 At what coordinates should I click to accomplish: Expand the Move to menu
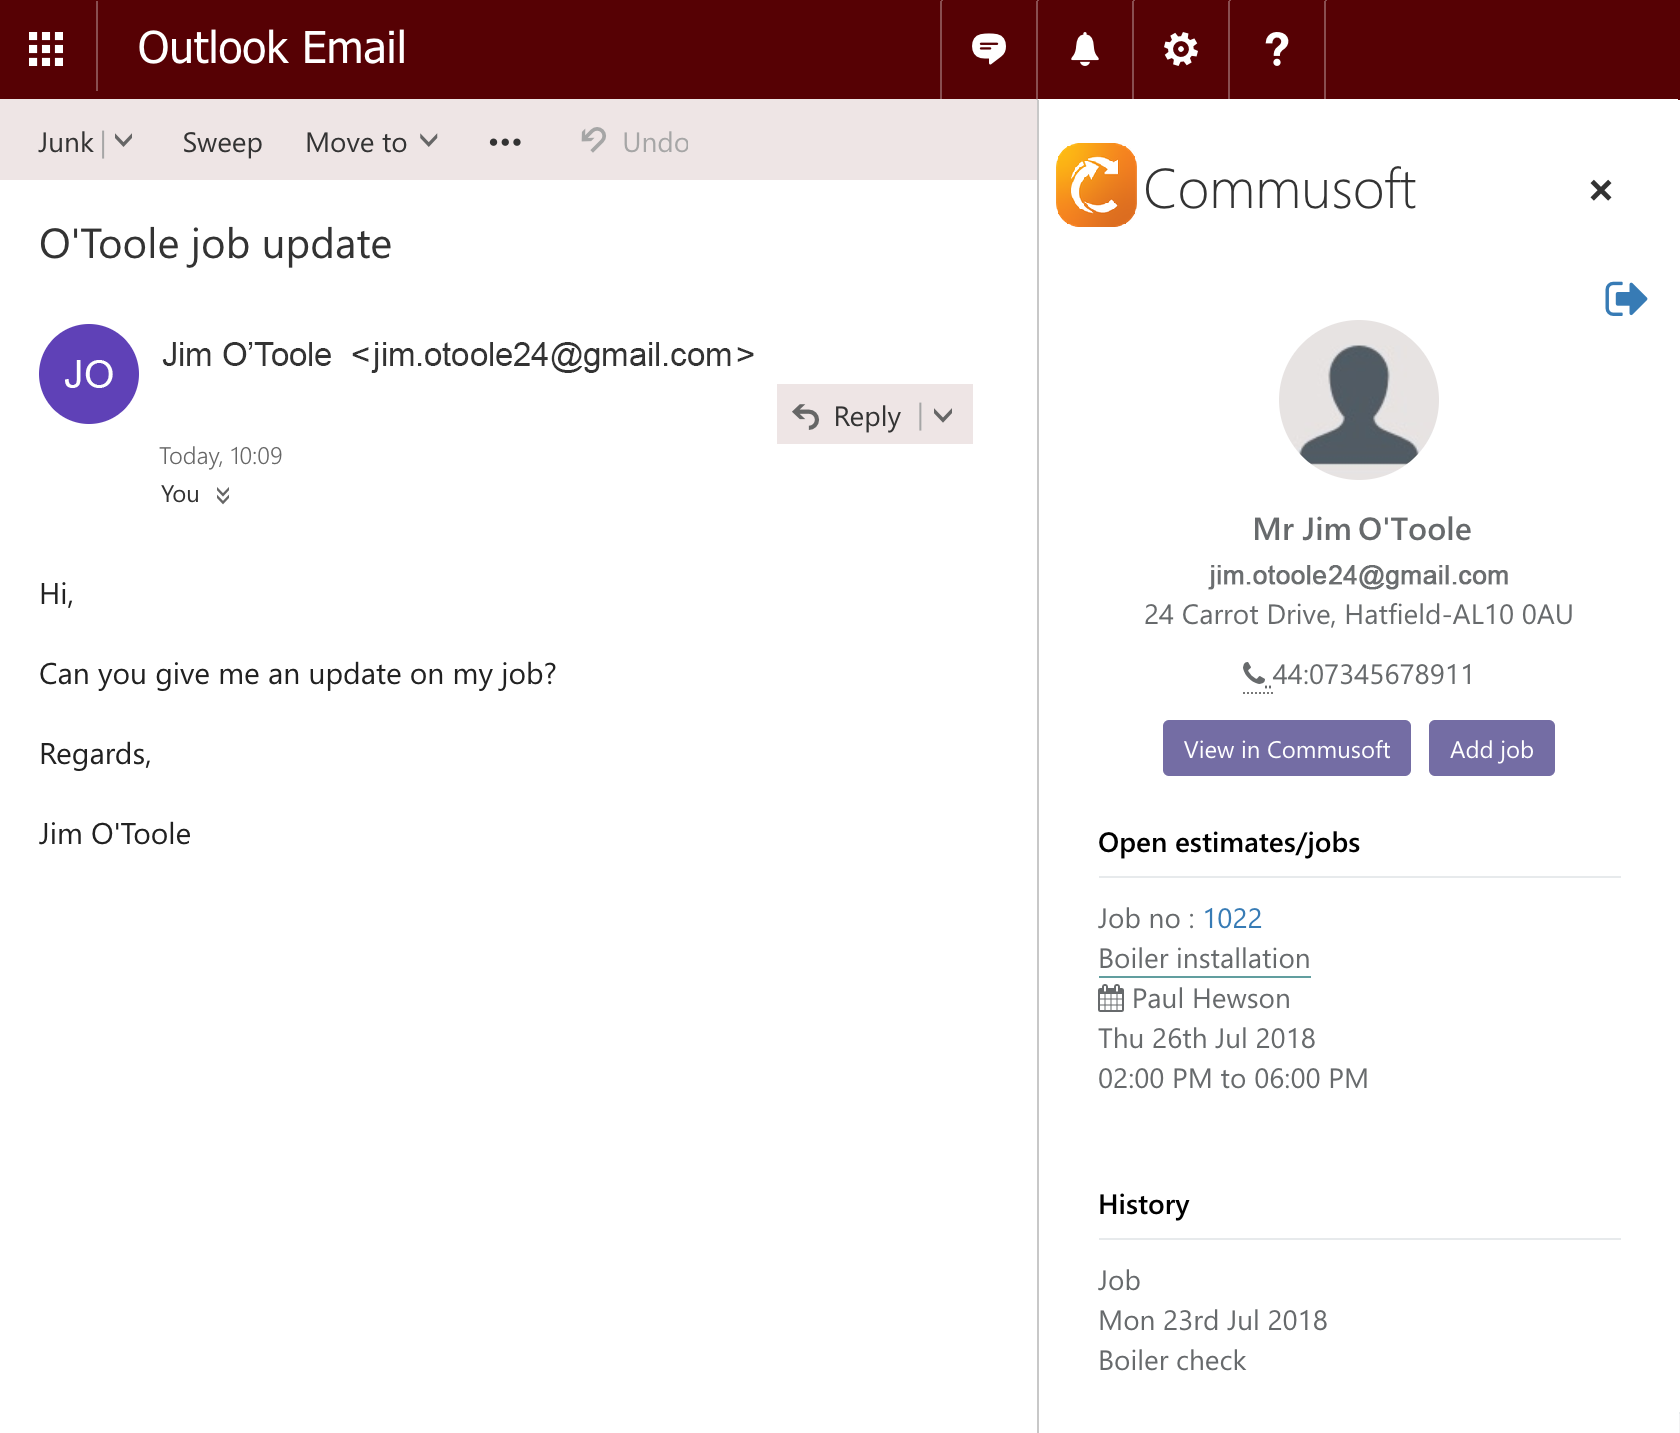coord(429,141)
